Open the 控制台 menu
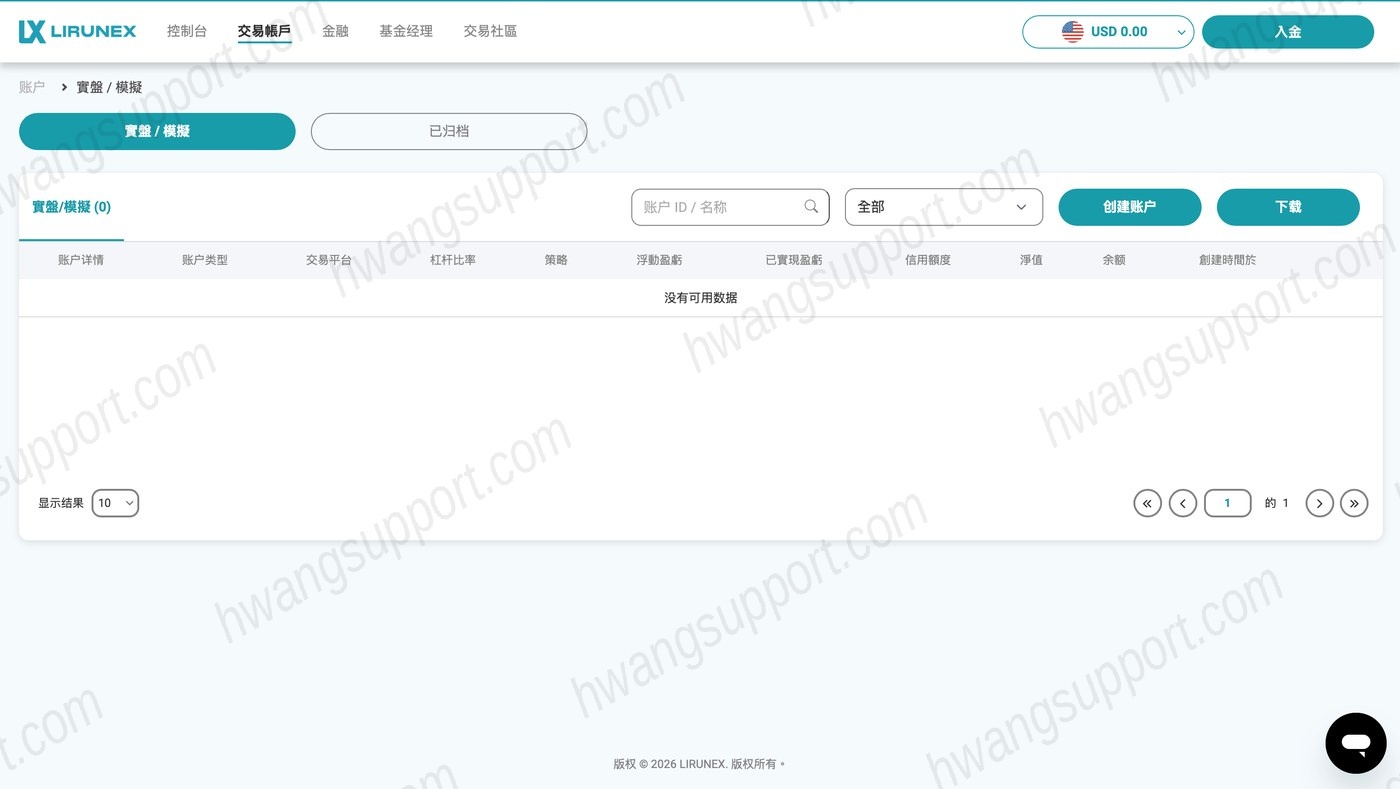 point(187,31)
